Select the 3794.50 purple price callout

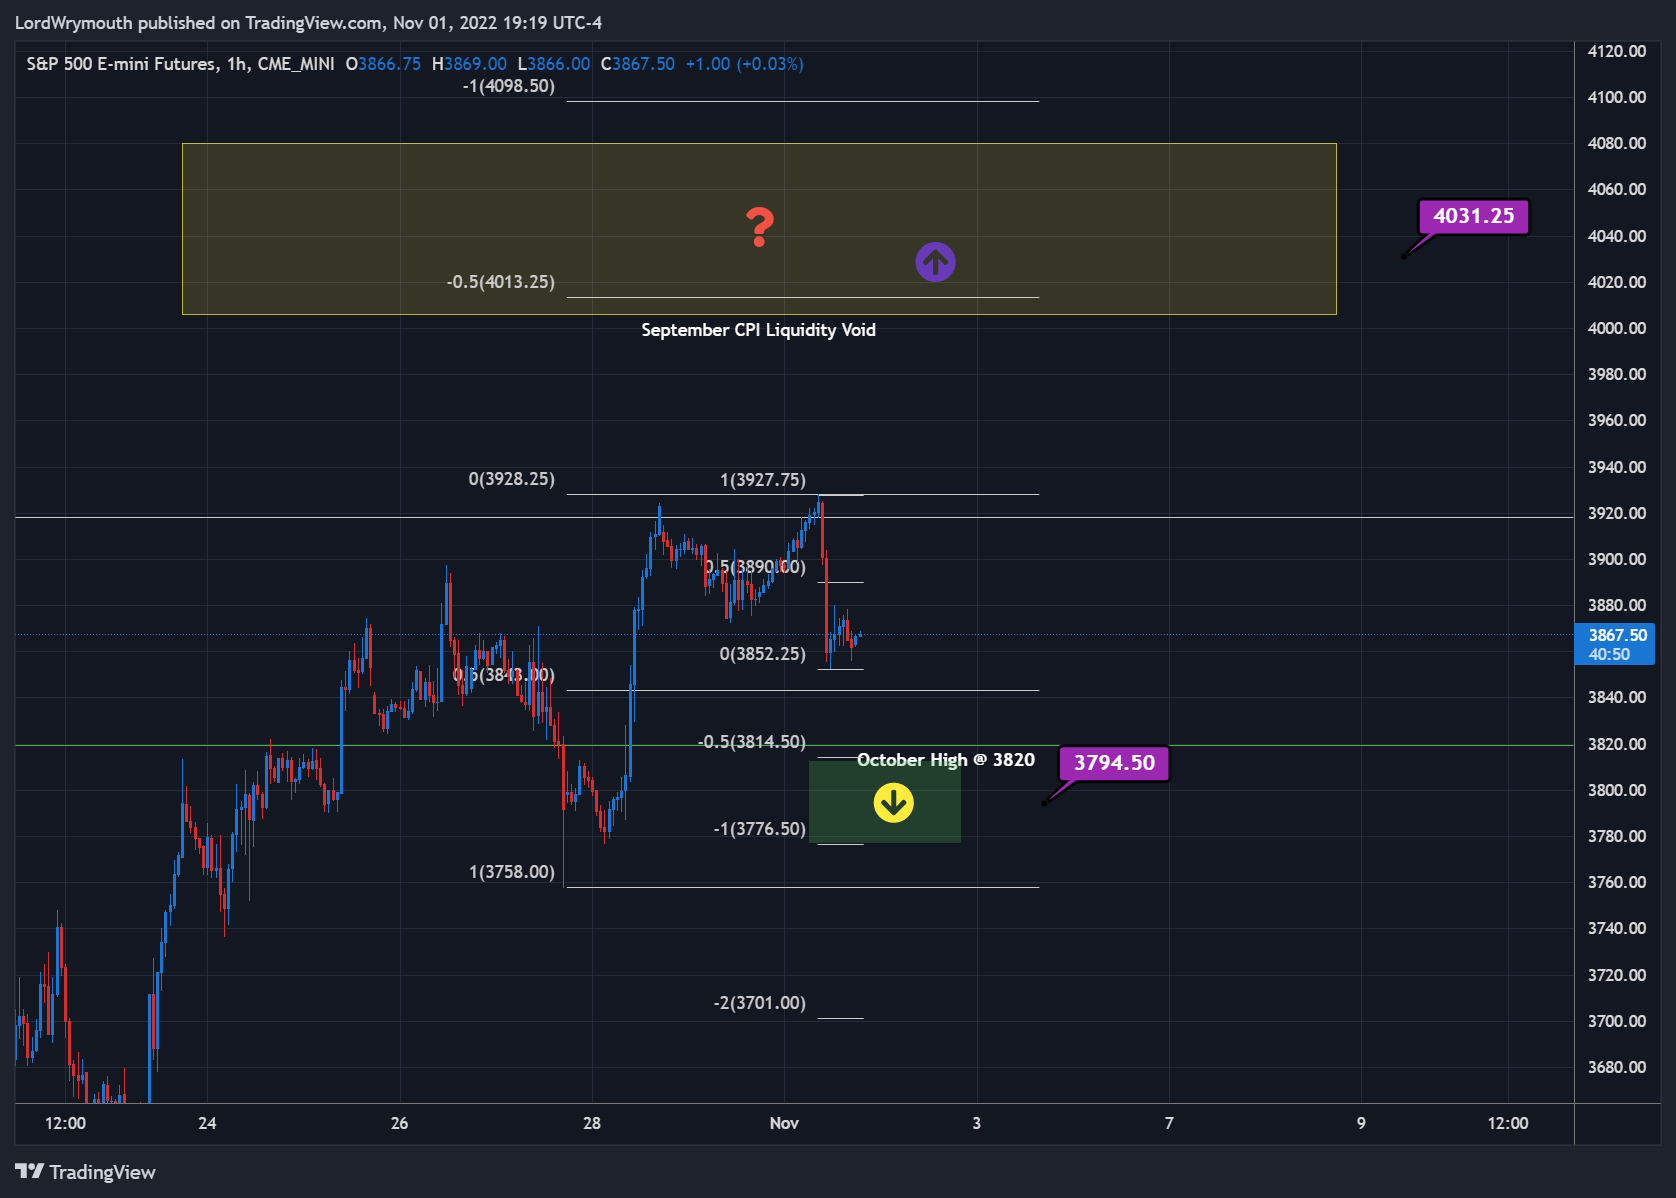[1114, 763]
